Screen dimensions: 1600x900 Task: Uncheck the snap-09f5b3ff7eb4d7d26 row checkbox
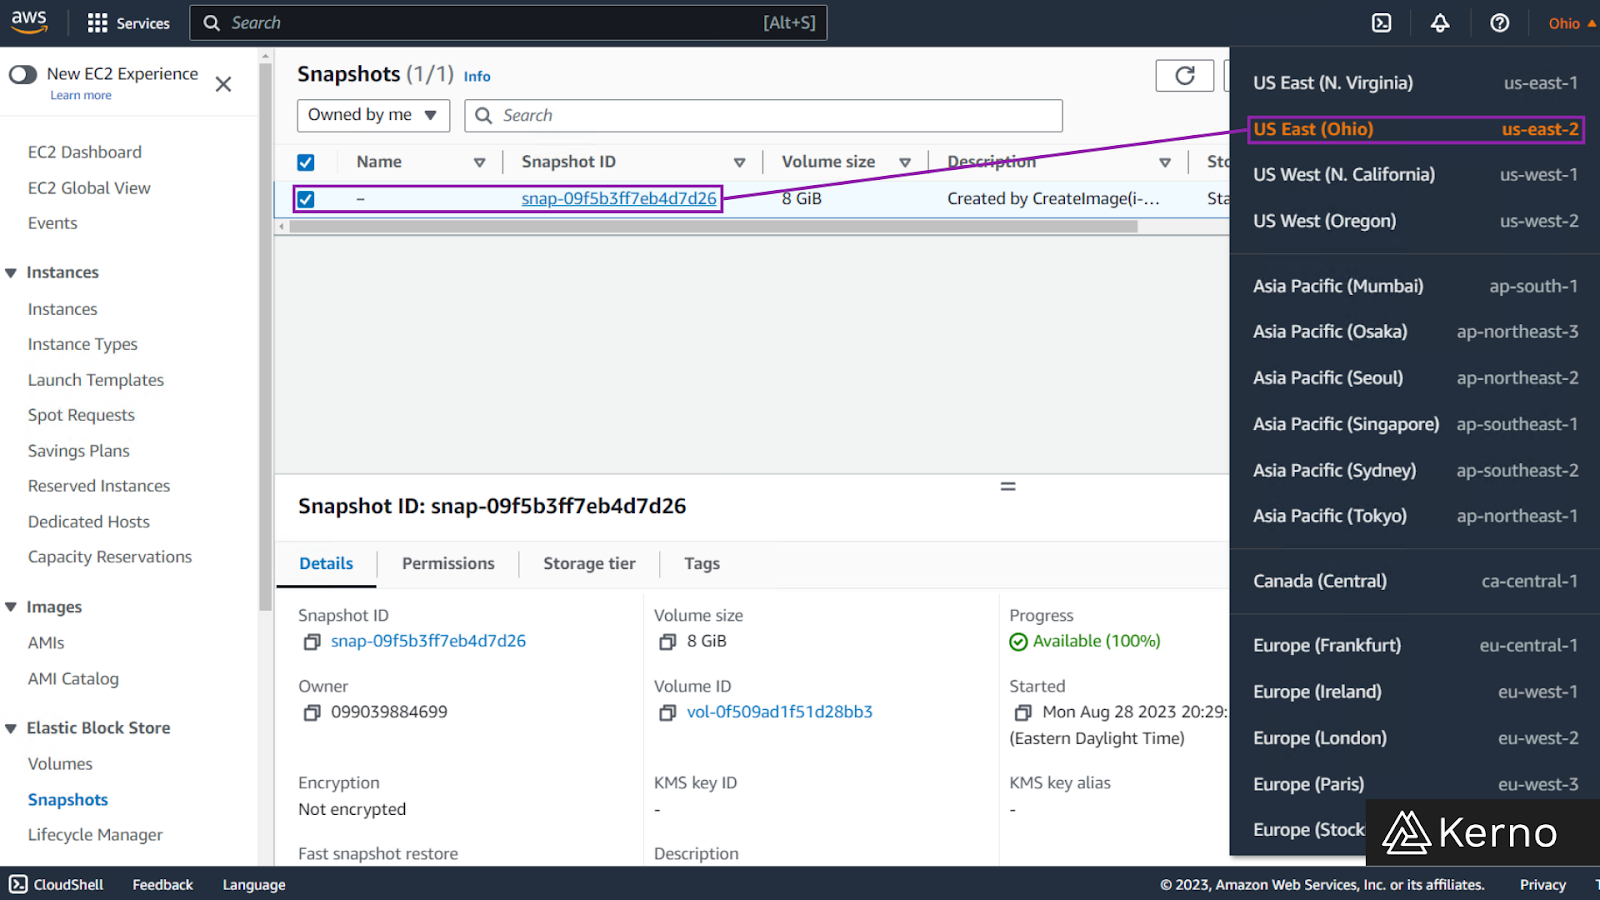coord(306,199)
